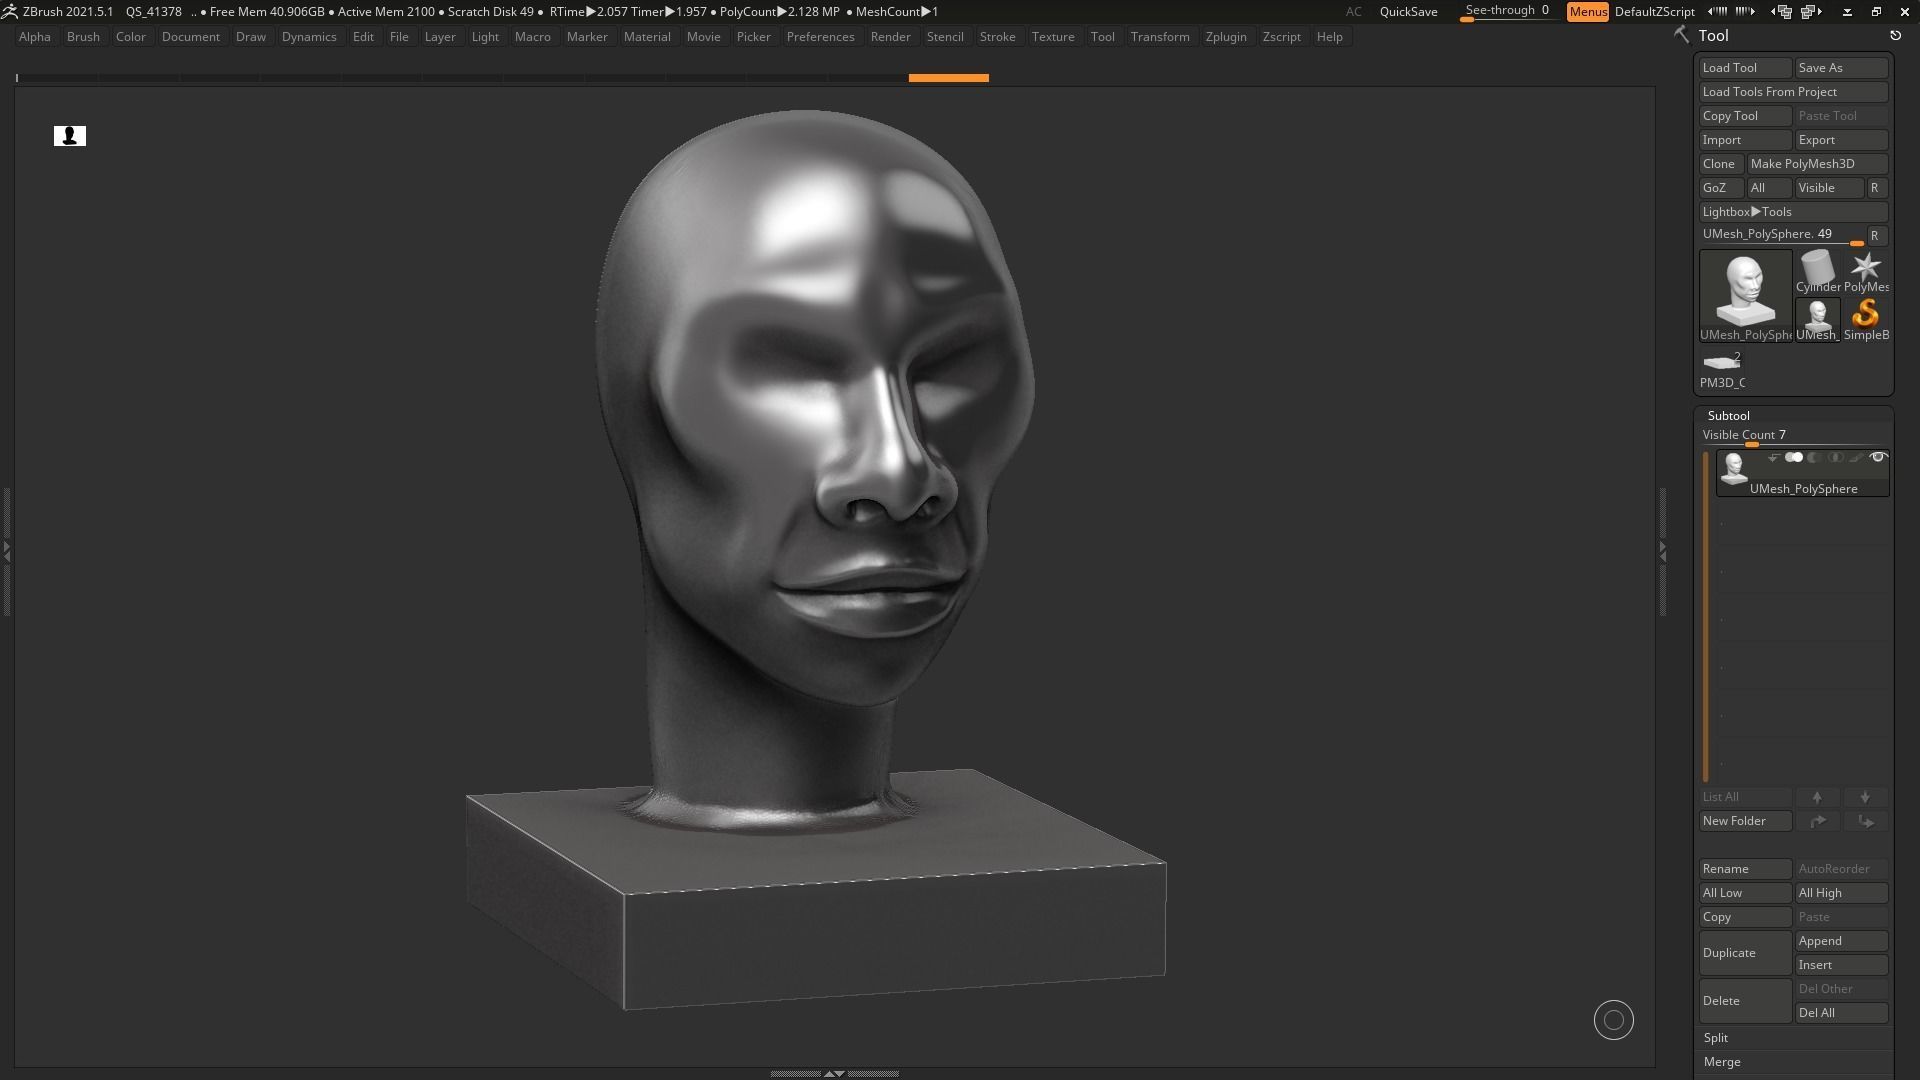This screenshot has width=1920, height=1080.
Task: Click the viewport navigation circle gizmo
Action: click(1613, 1020)
